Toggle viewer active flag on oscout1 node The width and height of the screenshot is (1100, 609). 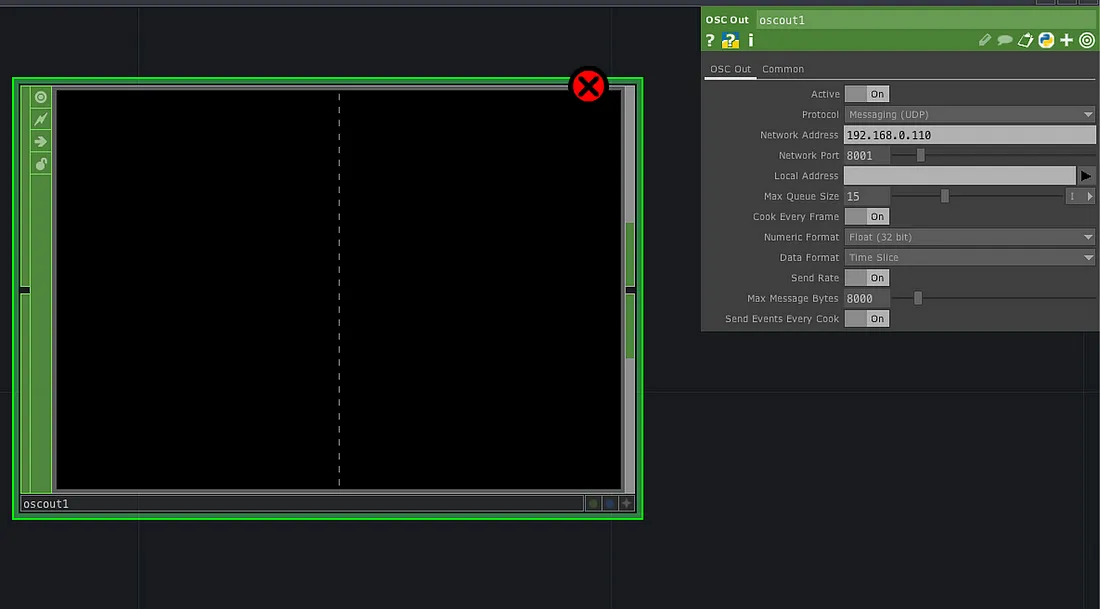pos(41,97)
